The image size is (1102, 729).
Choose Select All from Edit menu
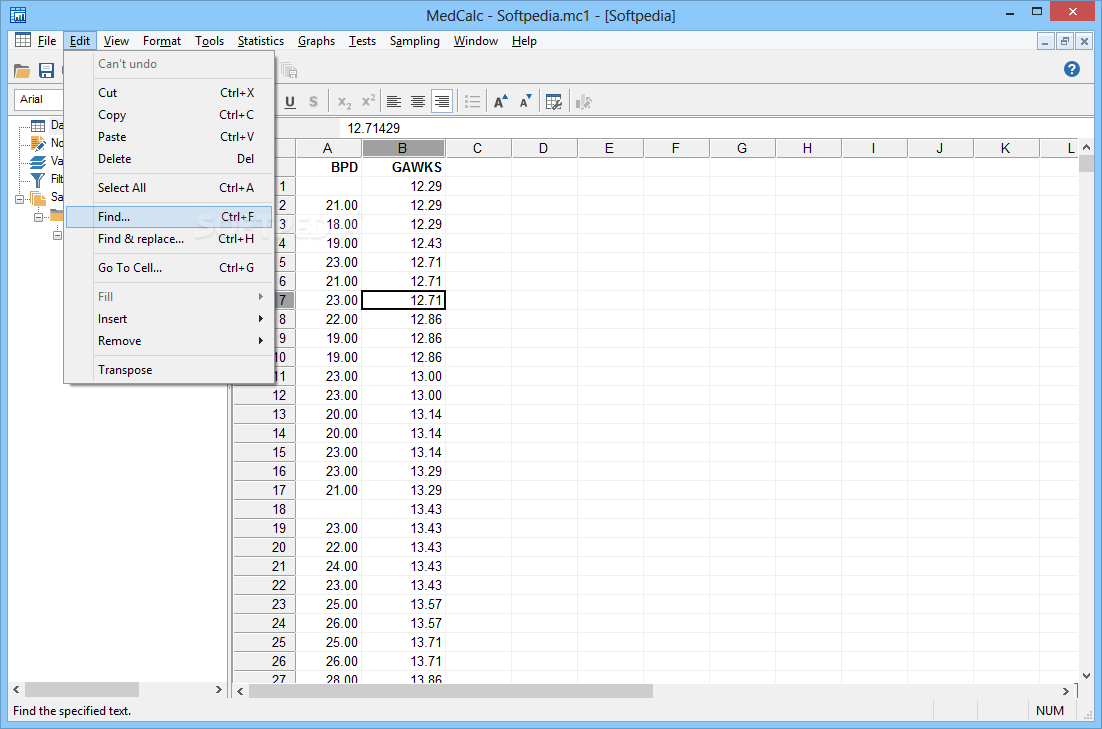point(169,188)
